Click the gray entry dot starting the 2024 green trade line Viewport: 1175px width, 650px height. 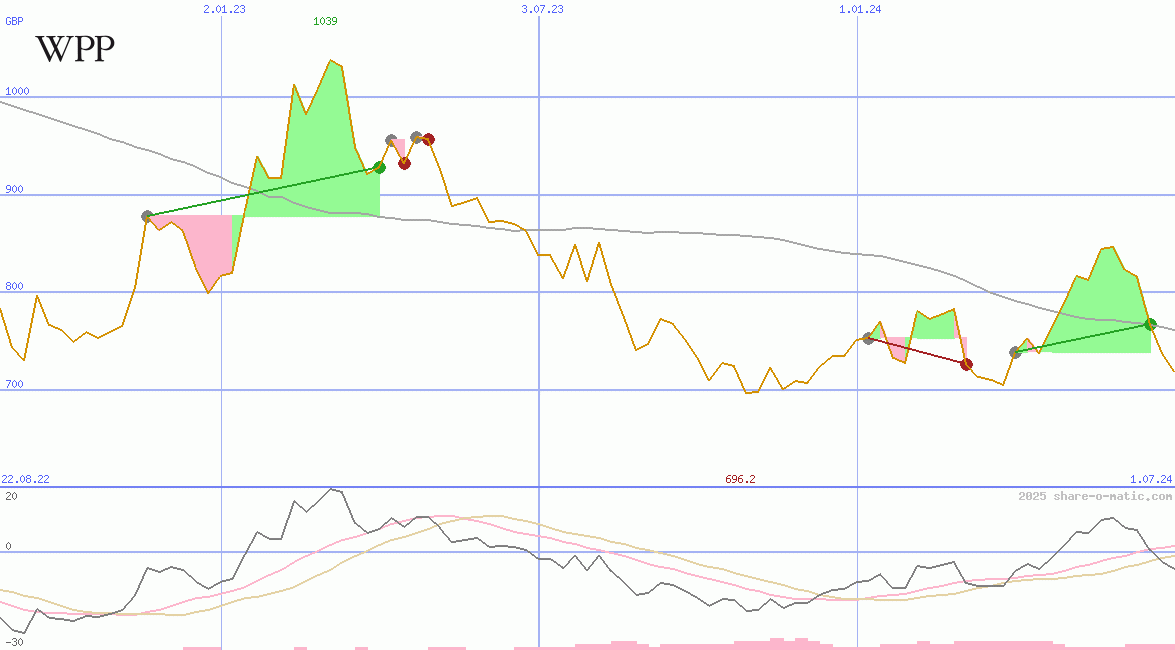pos(1015,352)
